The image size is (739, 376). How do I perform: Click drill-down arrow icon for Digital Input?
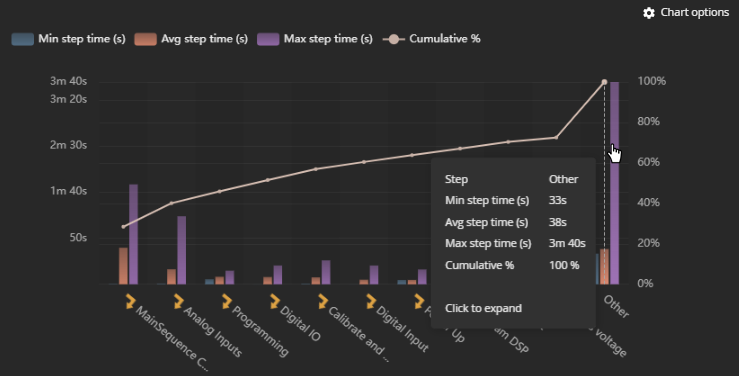[x=371, y=302]
